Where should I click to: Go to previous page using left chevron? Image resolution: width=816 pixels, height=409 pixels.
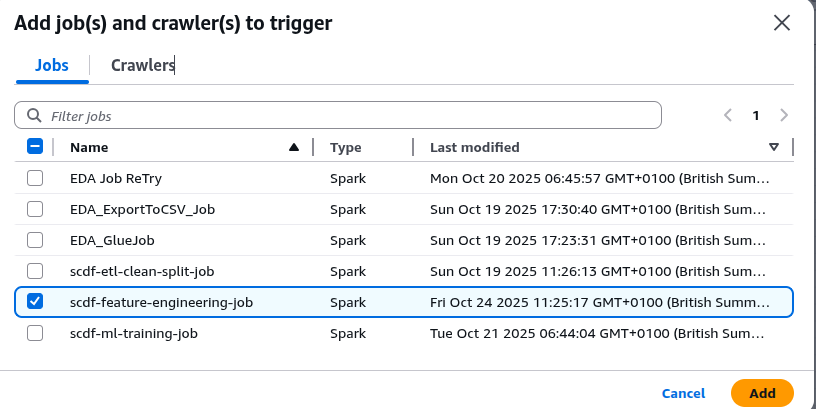pos(729,115)
